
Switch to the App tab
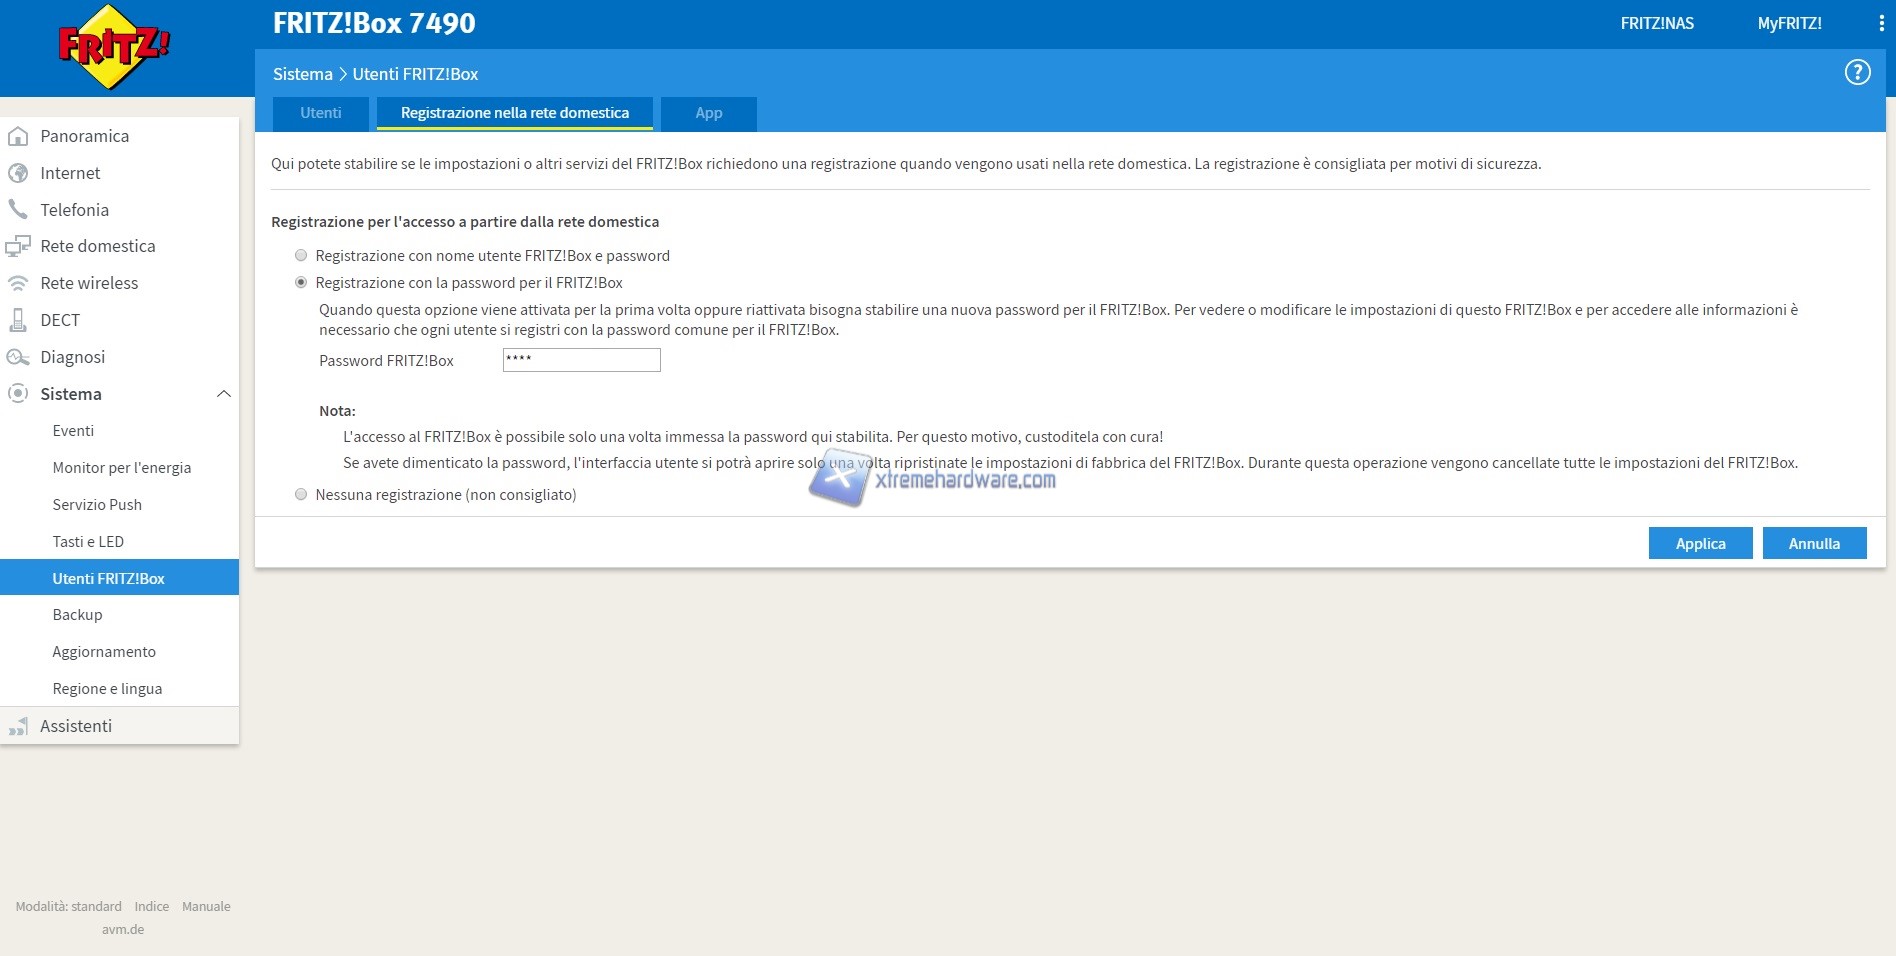click(x=708, y=113)
